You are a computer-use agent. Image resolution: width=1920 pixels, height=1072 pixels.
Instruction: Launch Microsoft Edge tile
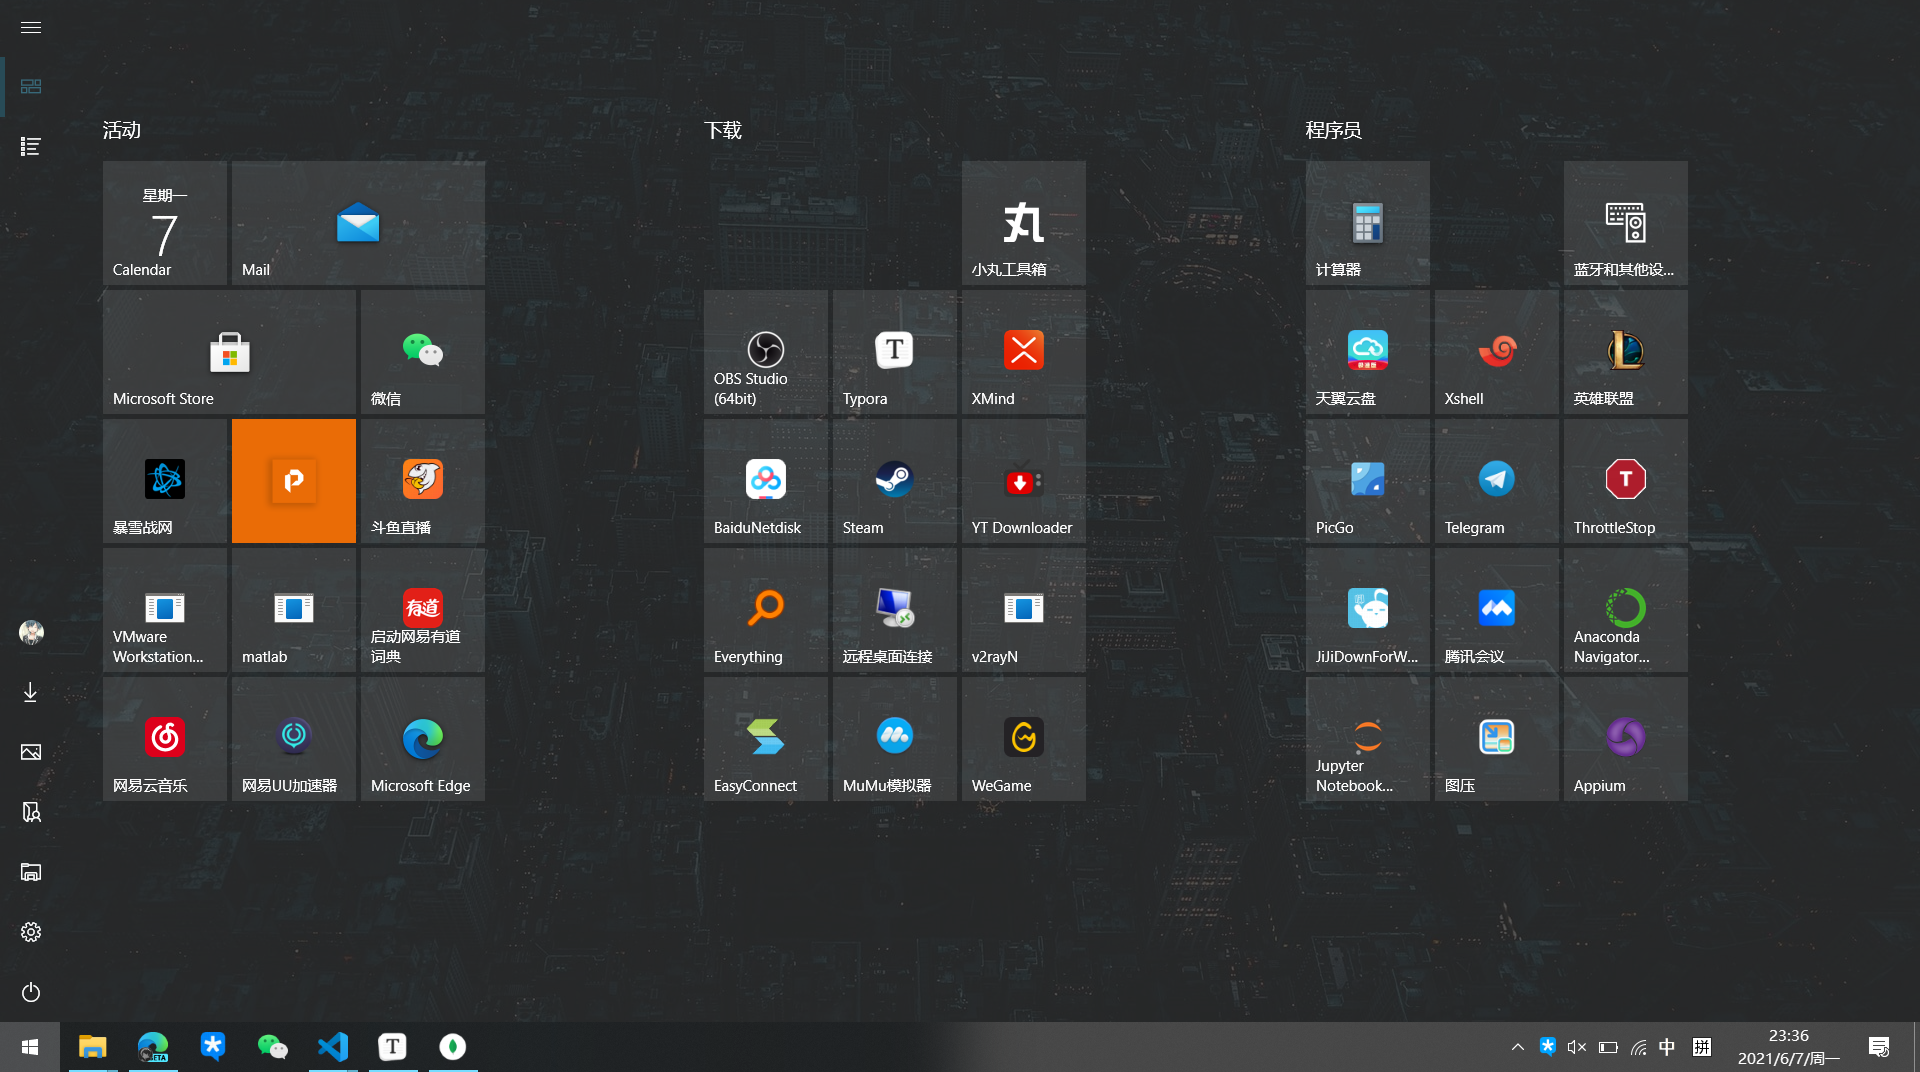click(423, 739)
